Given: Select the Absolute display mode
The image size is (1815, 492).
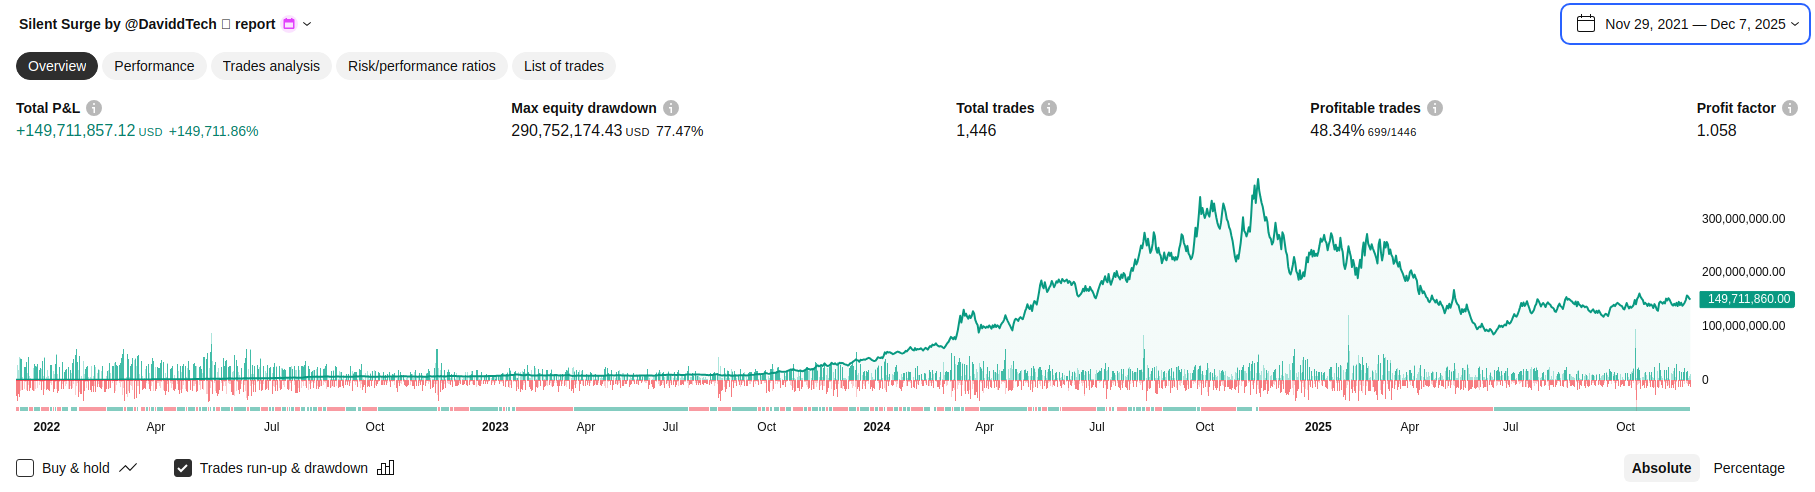Looking at the screenshot, I should [1661, 468].
